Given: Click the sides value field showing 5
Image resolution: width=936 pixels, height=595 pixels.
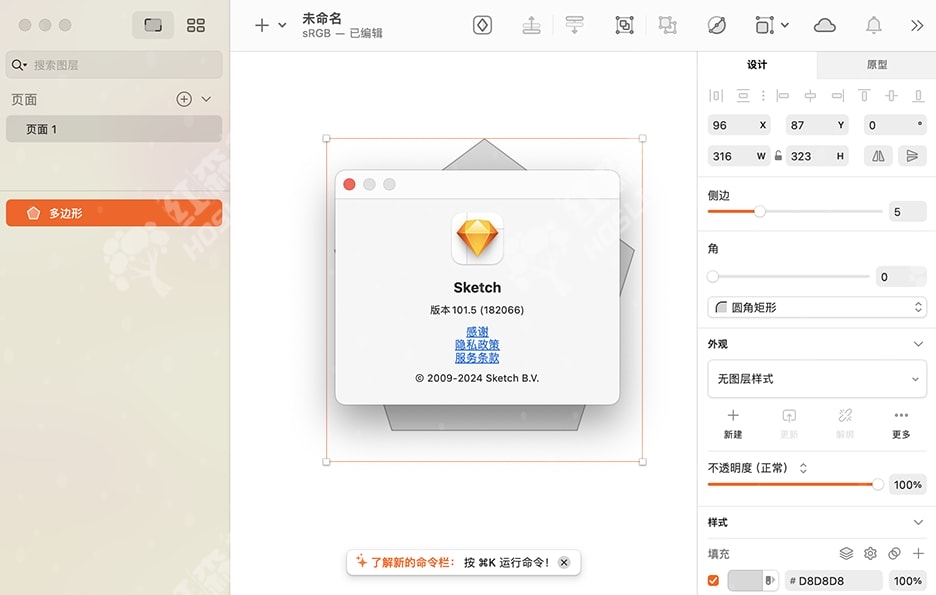Looking at the screenshot, I should (907, 212).
